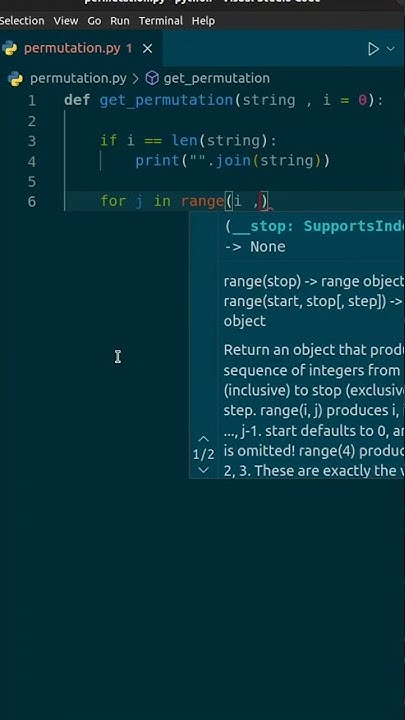
Task: Click get_permutation symbol in breadcrumb
Action: pyautogui.click(x=217, y=79)
